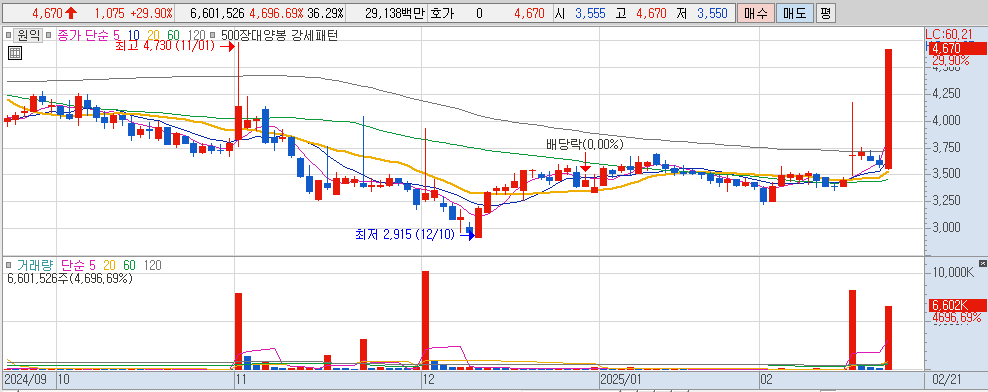
Task: Click the high price 4,670 after 고
Action: tap(652, 13)
